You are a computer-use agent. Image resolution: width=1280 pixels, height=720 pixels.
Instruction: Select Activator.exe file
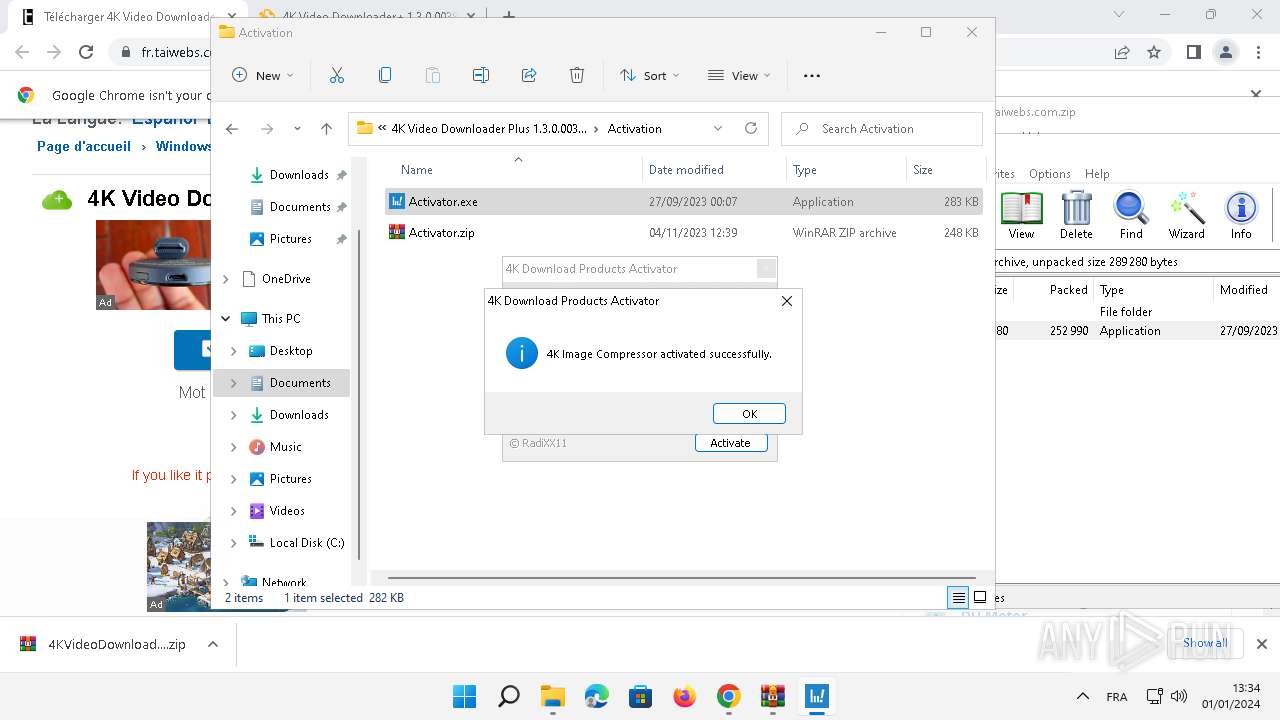coord(684,201)
